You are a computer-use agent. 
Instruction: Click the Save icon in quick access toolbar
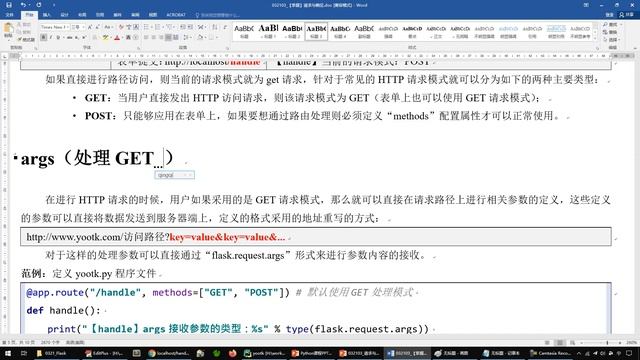(x=9, y=5)
